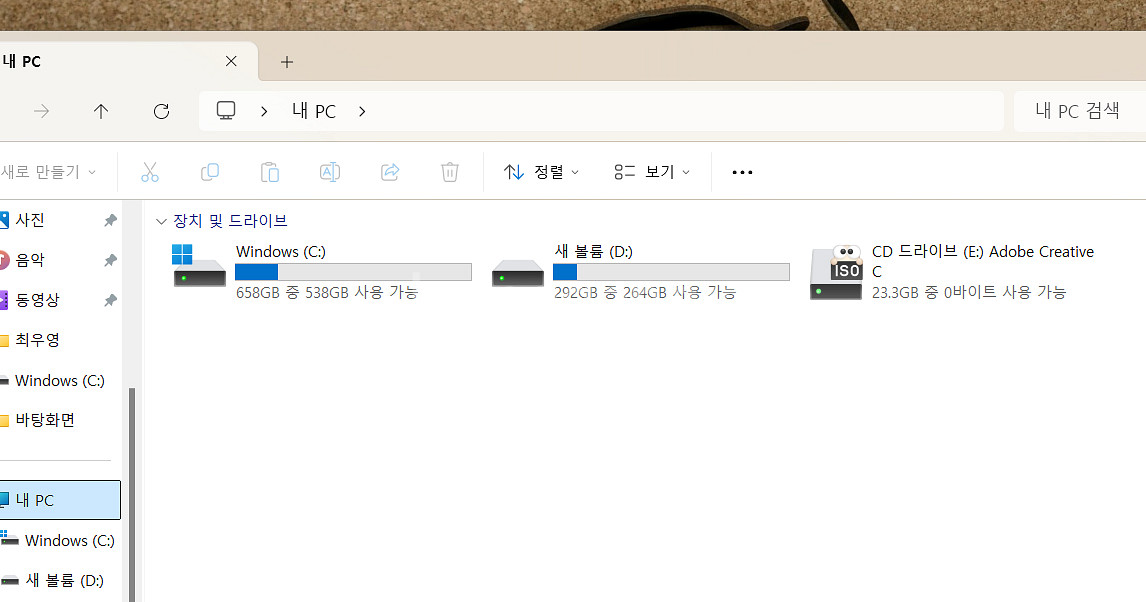Open the three-dot more options menu
This screenshot has width=1146, height=602.
(x=742, y=172)
